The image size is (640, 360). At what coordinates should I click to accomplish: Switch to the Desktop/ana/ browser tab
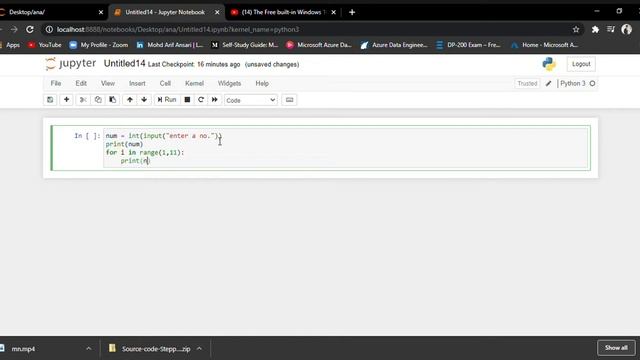click(51, 12)
